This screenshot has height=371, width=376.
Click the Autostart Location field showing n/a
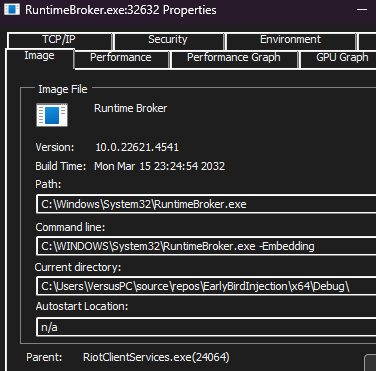(206, 327)
